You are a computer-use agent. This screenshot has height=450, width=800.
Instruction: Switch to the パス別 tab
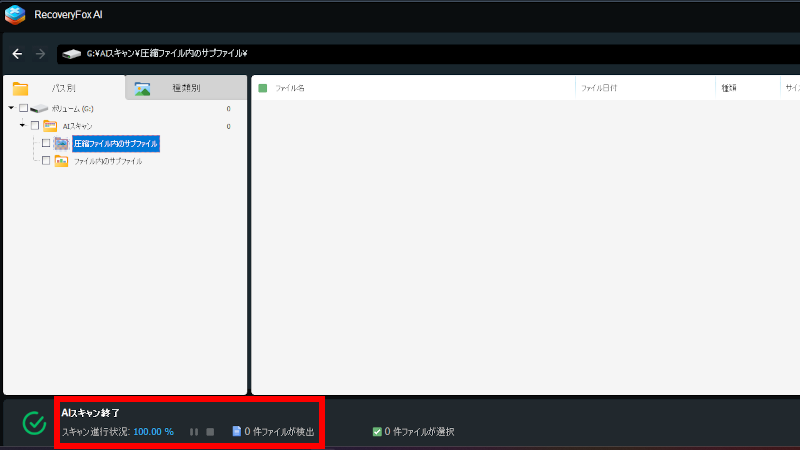(64, 88)
